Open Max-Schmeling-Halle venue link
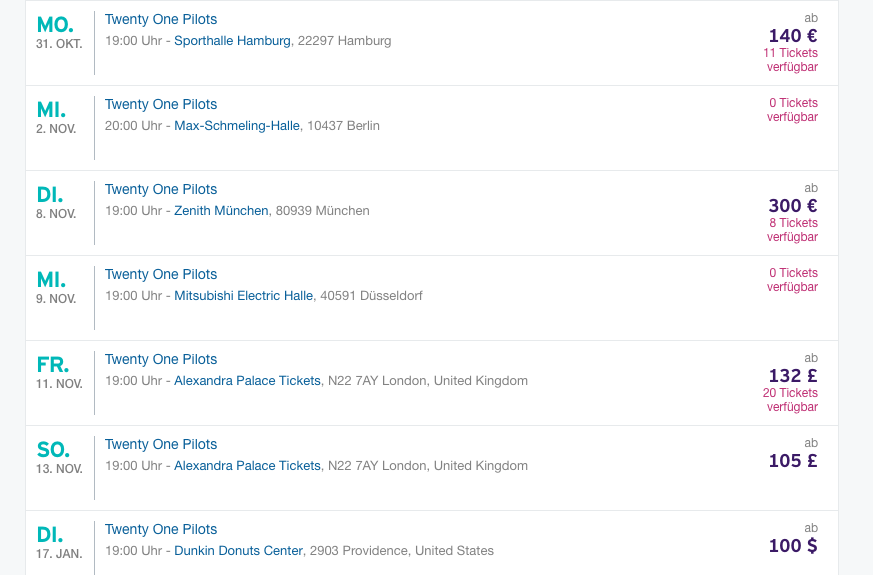873x575 pixels. click(x=237, y=126)
